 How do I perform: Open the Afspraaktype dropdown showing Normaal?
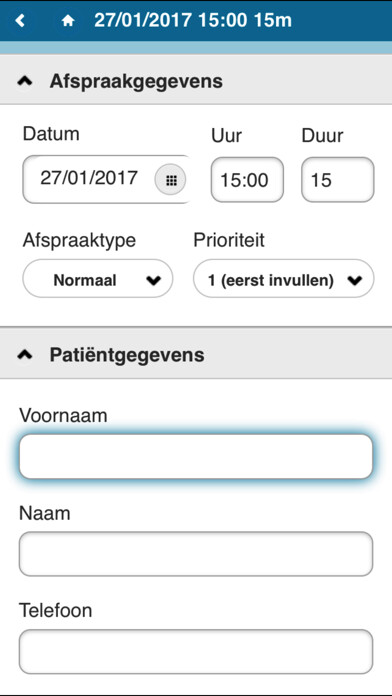point(98,279)
